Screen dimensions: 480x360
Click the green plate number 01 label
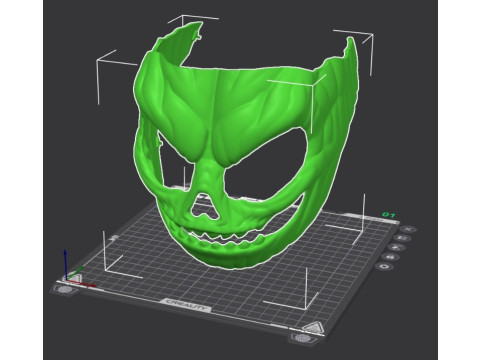coord(389,215)
